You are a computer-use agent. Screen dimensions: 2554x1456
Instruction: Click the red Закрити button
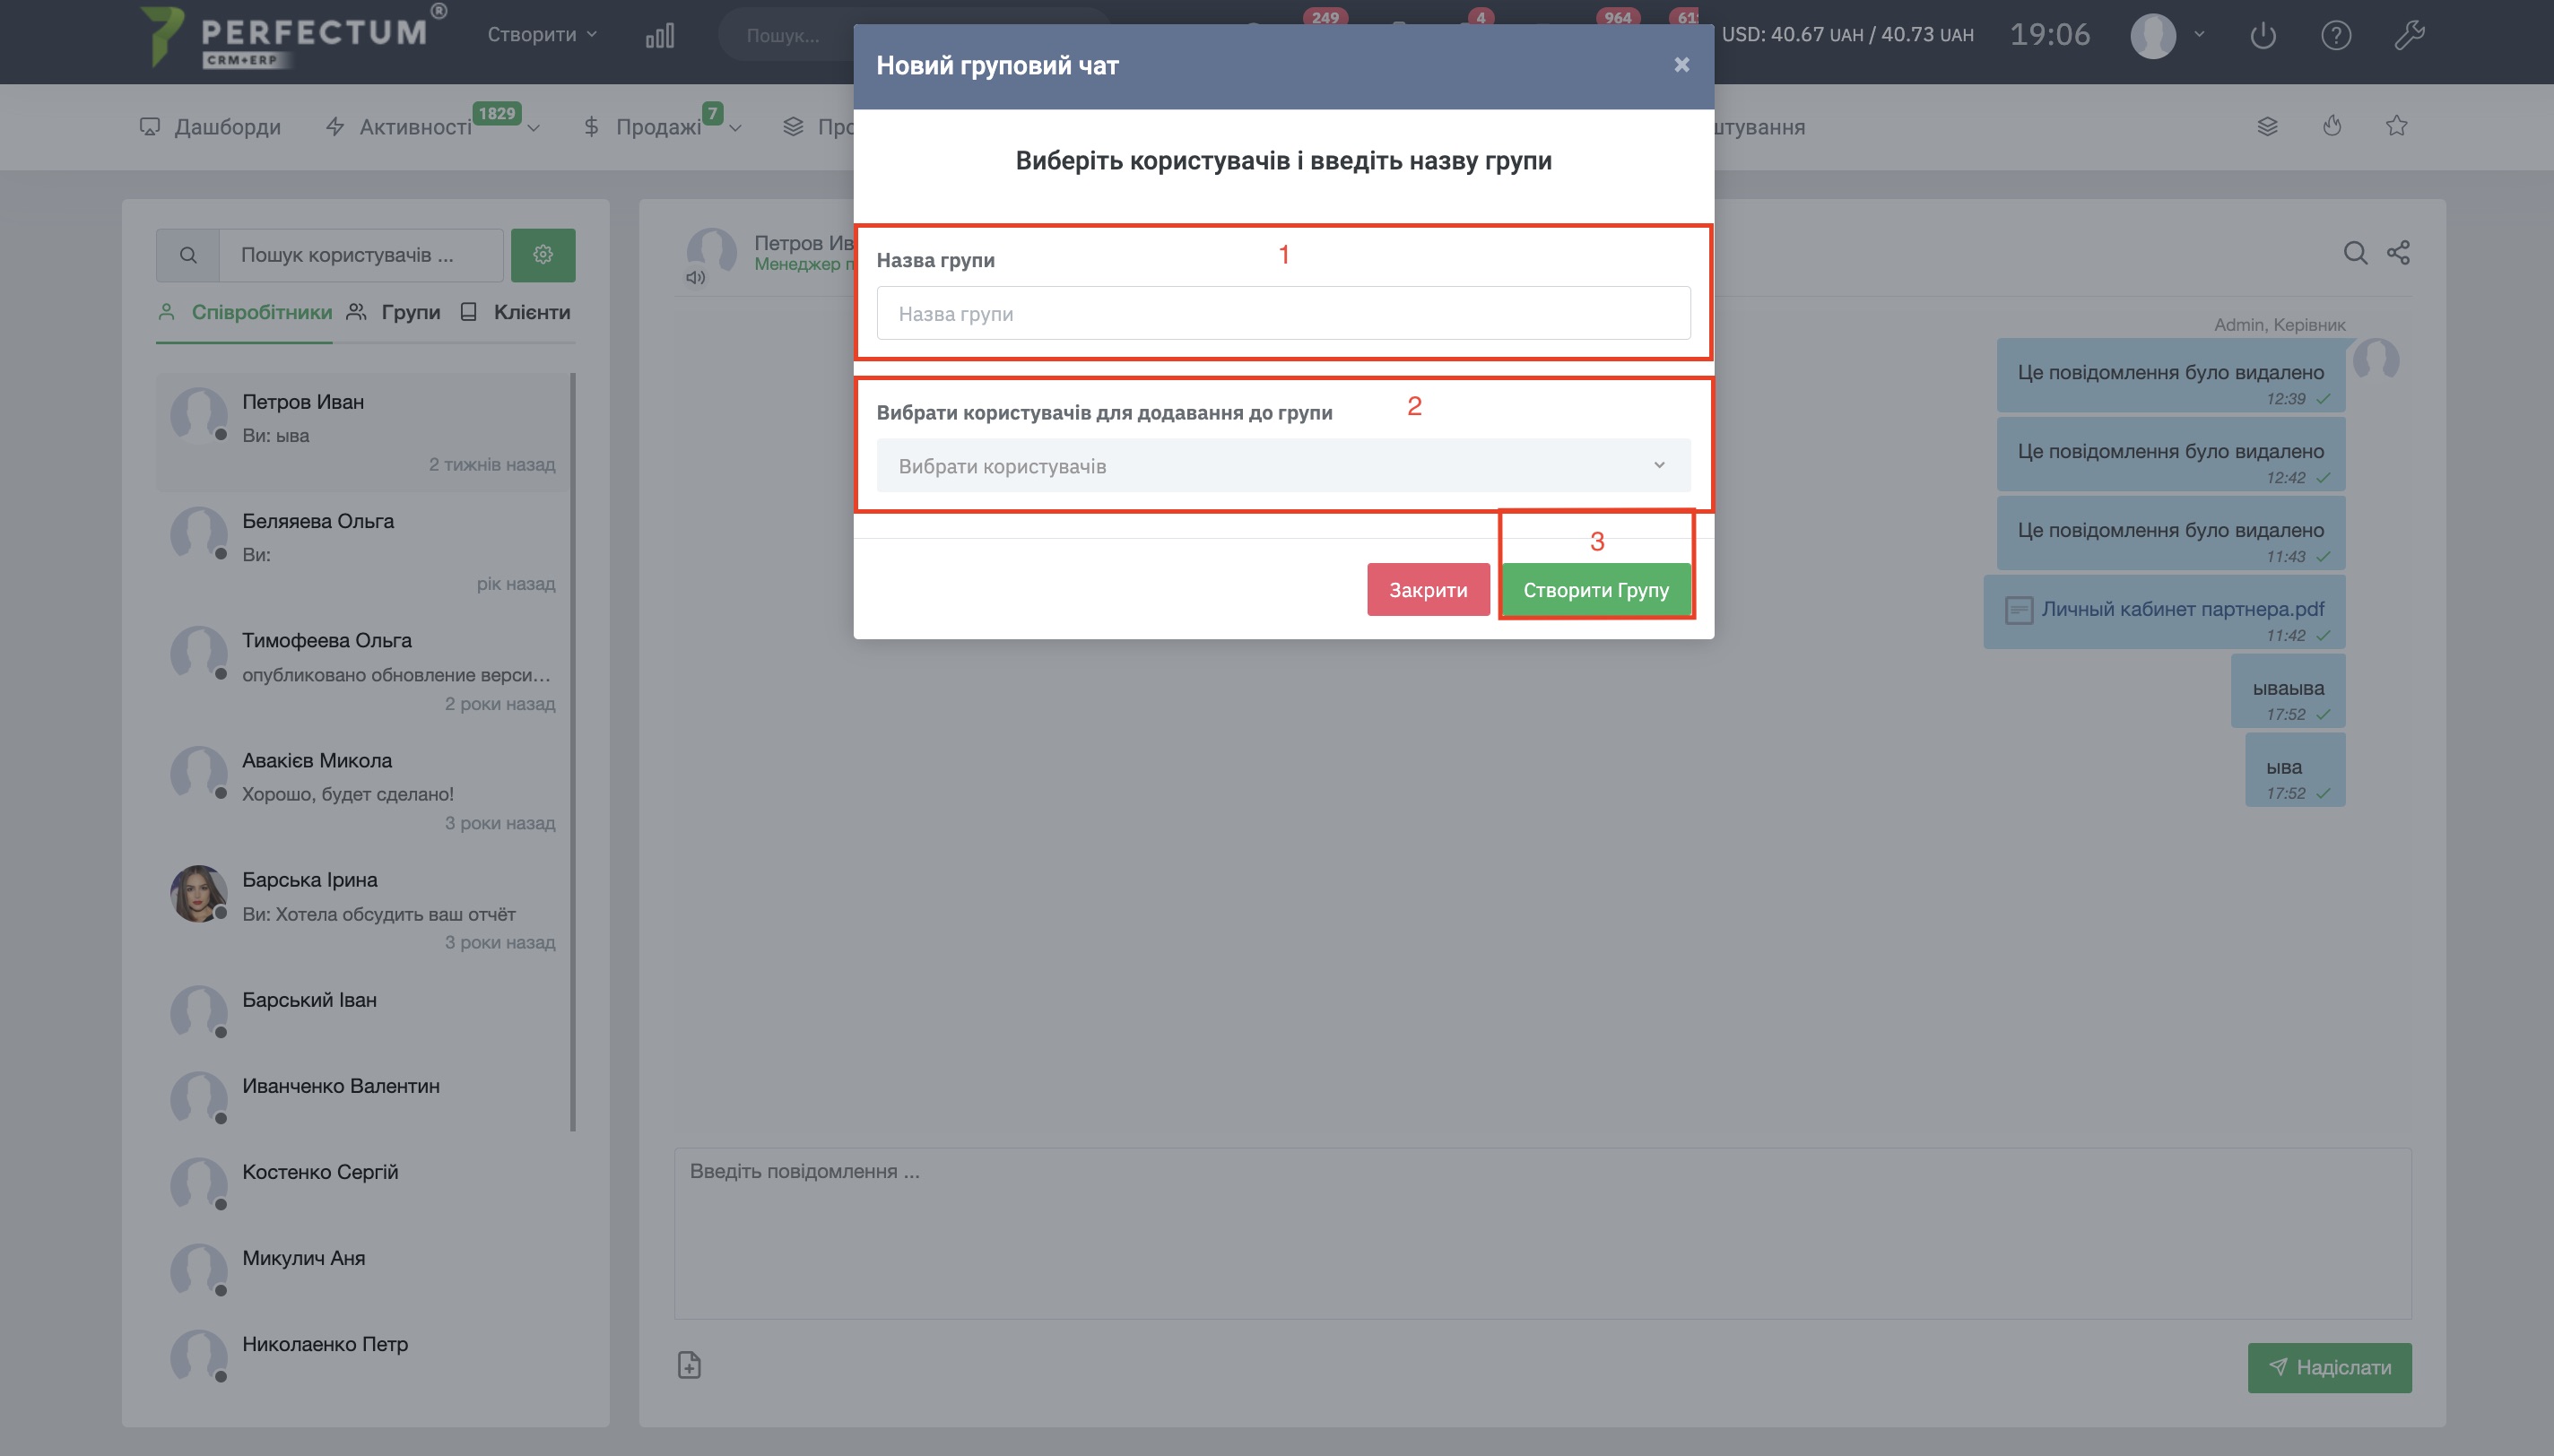pyautogui.click(x=1428, y=590)
